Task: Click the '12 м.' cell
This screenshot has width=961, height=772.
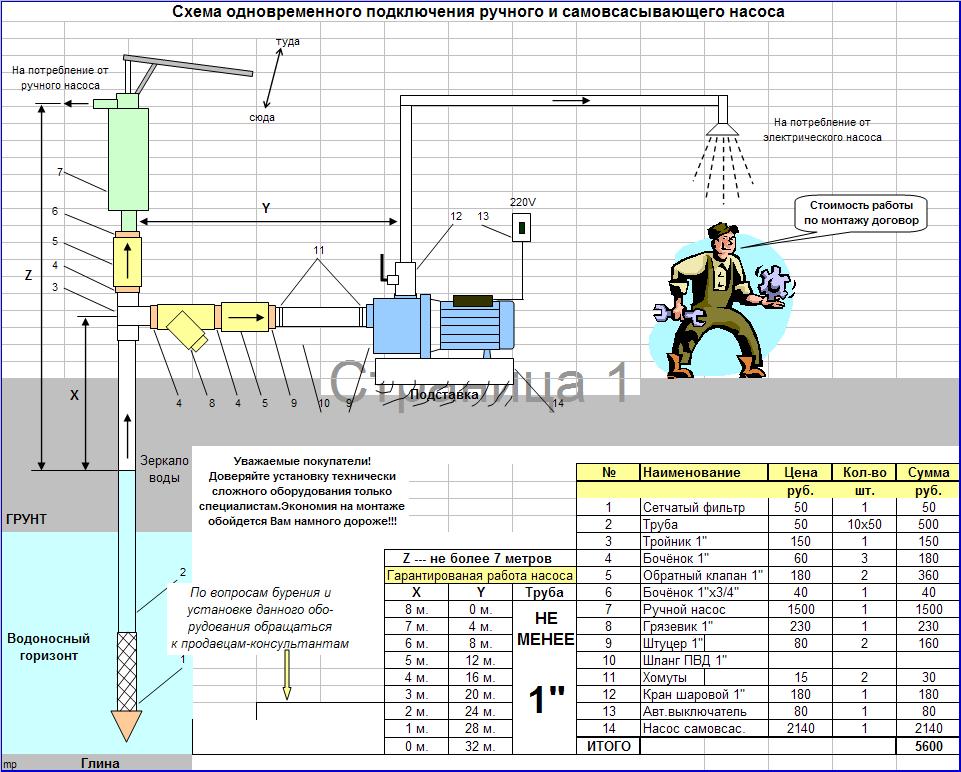Action: pyautogui.click(x=480, y=660)
